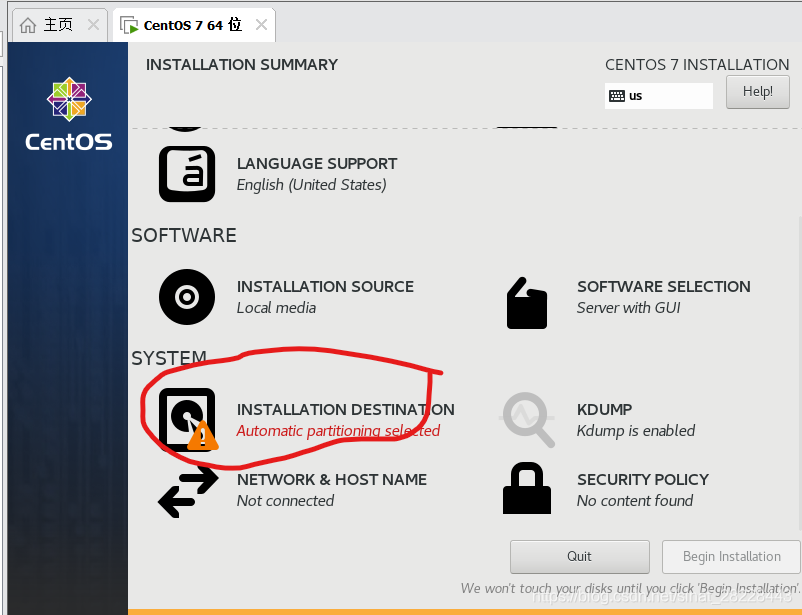This screenshot has width=802, height=615.
Task: Click the SYSTEM section heading
Action: pos(169,358)
